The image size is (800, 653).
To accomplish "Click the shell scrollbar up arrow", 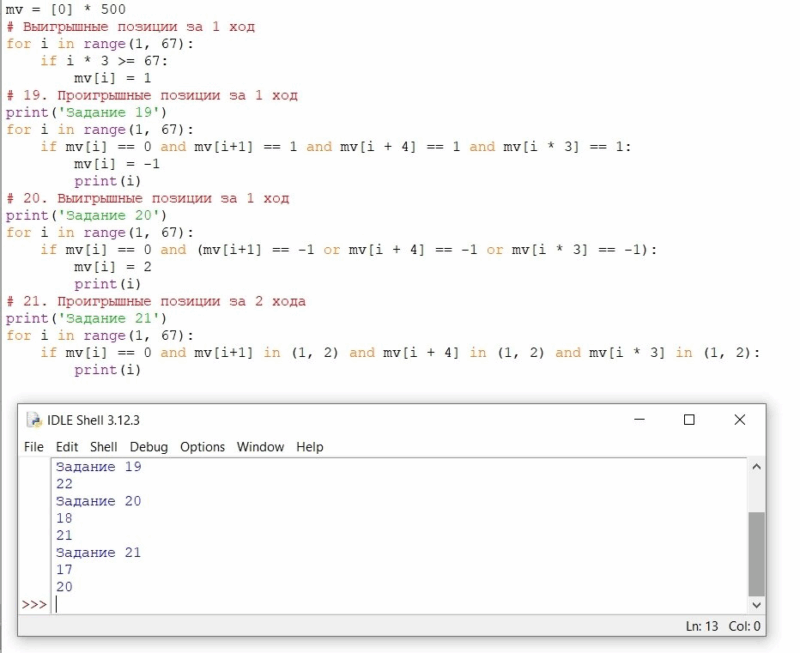I will coord(757,467).
